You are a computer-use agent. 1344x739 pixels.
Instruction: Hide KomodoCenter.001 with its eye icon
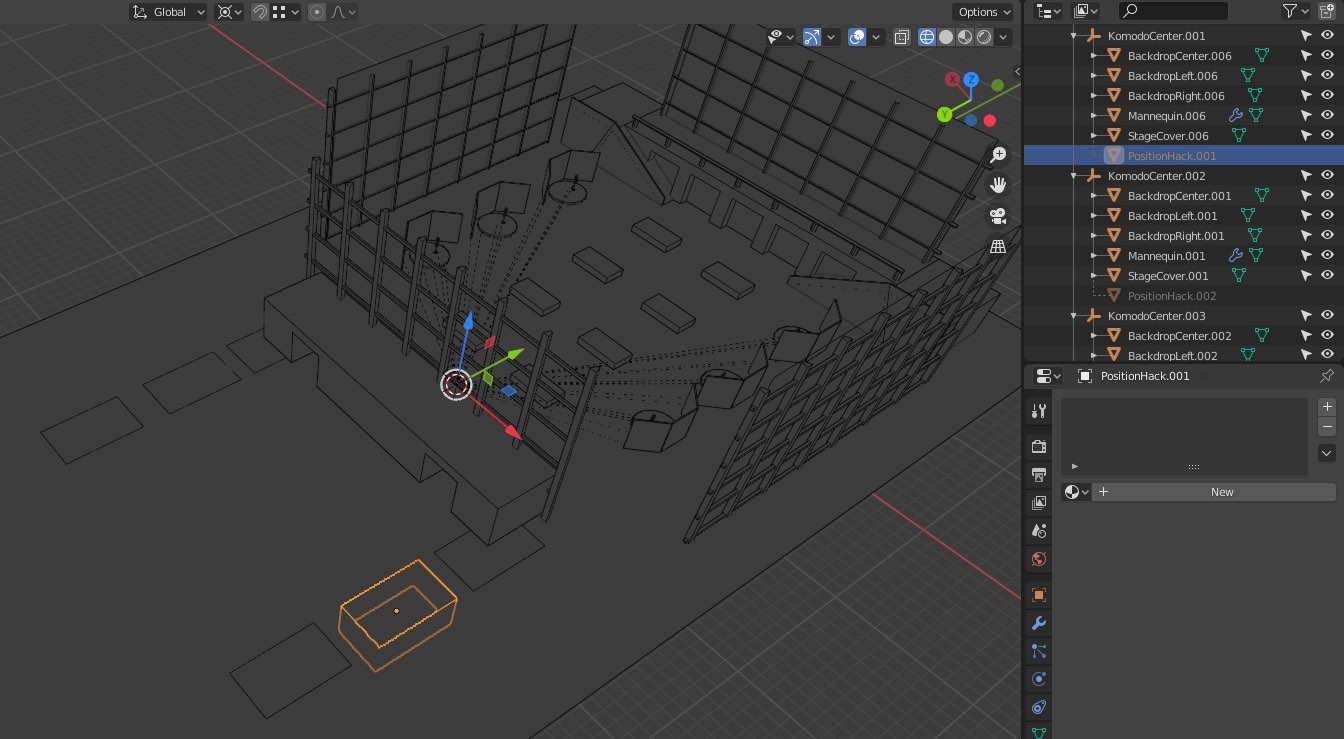click(x=1327, y=36)
